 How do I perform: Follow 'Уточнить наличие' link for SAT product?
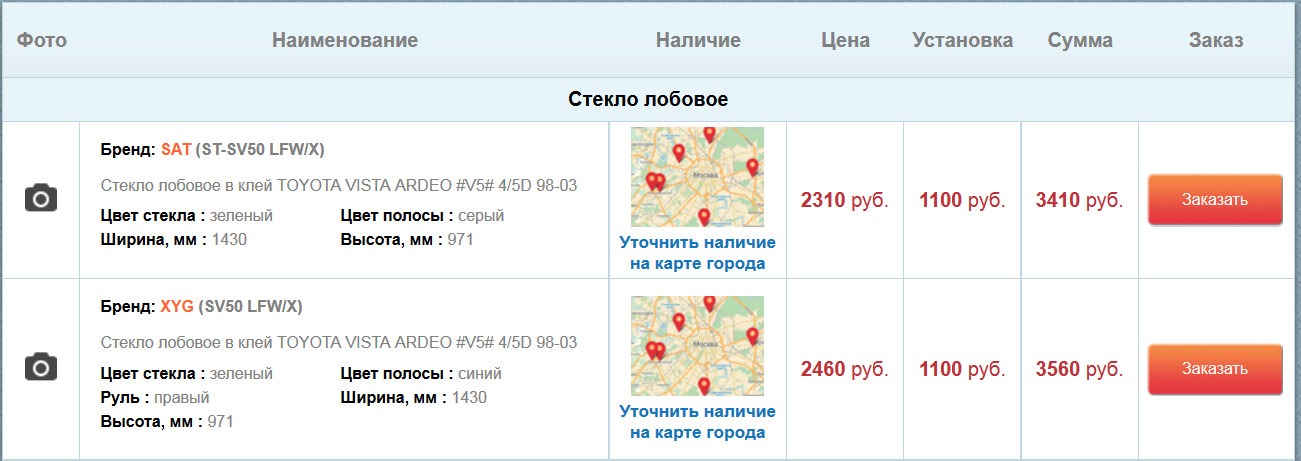click(x=697, y=253)
